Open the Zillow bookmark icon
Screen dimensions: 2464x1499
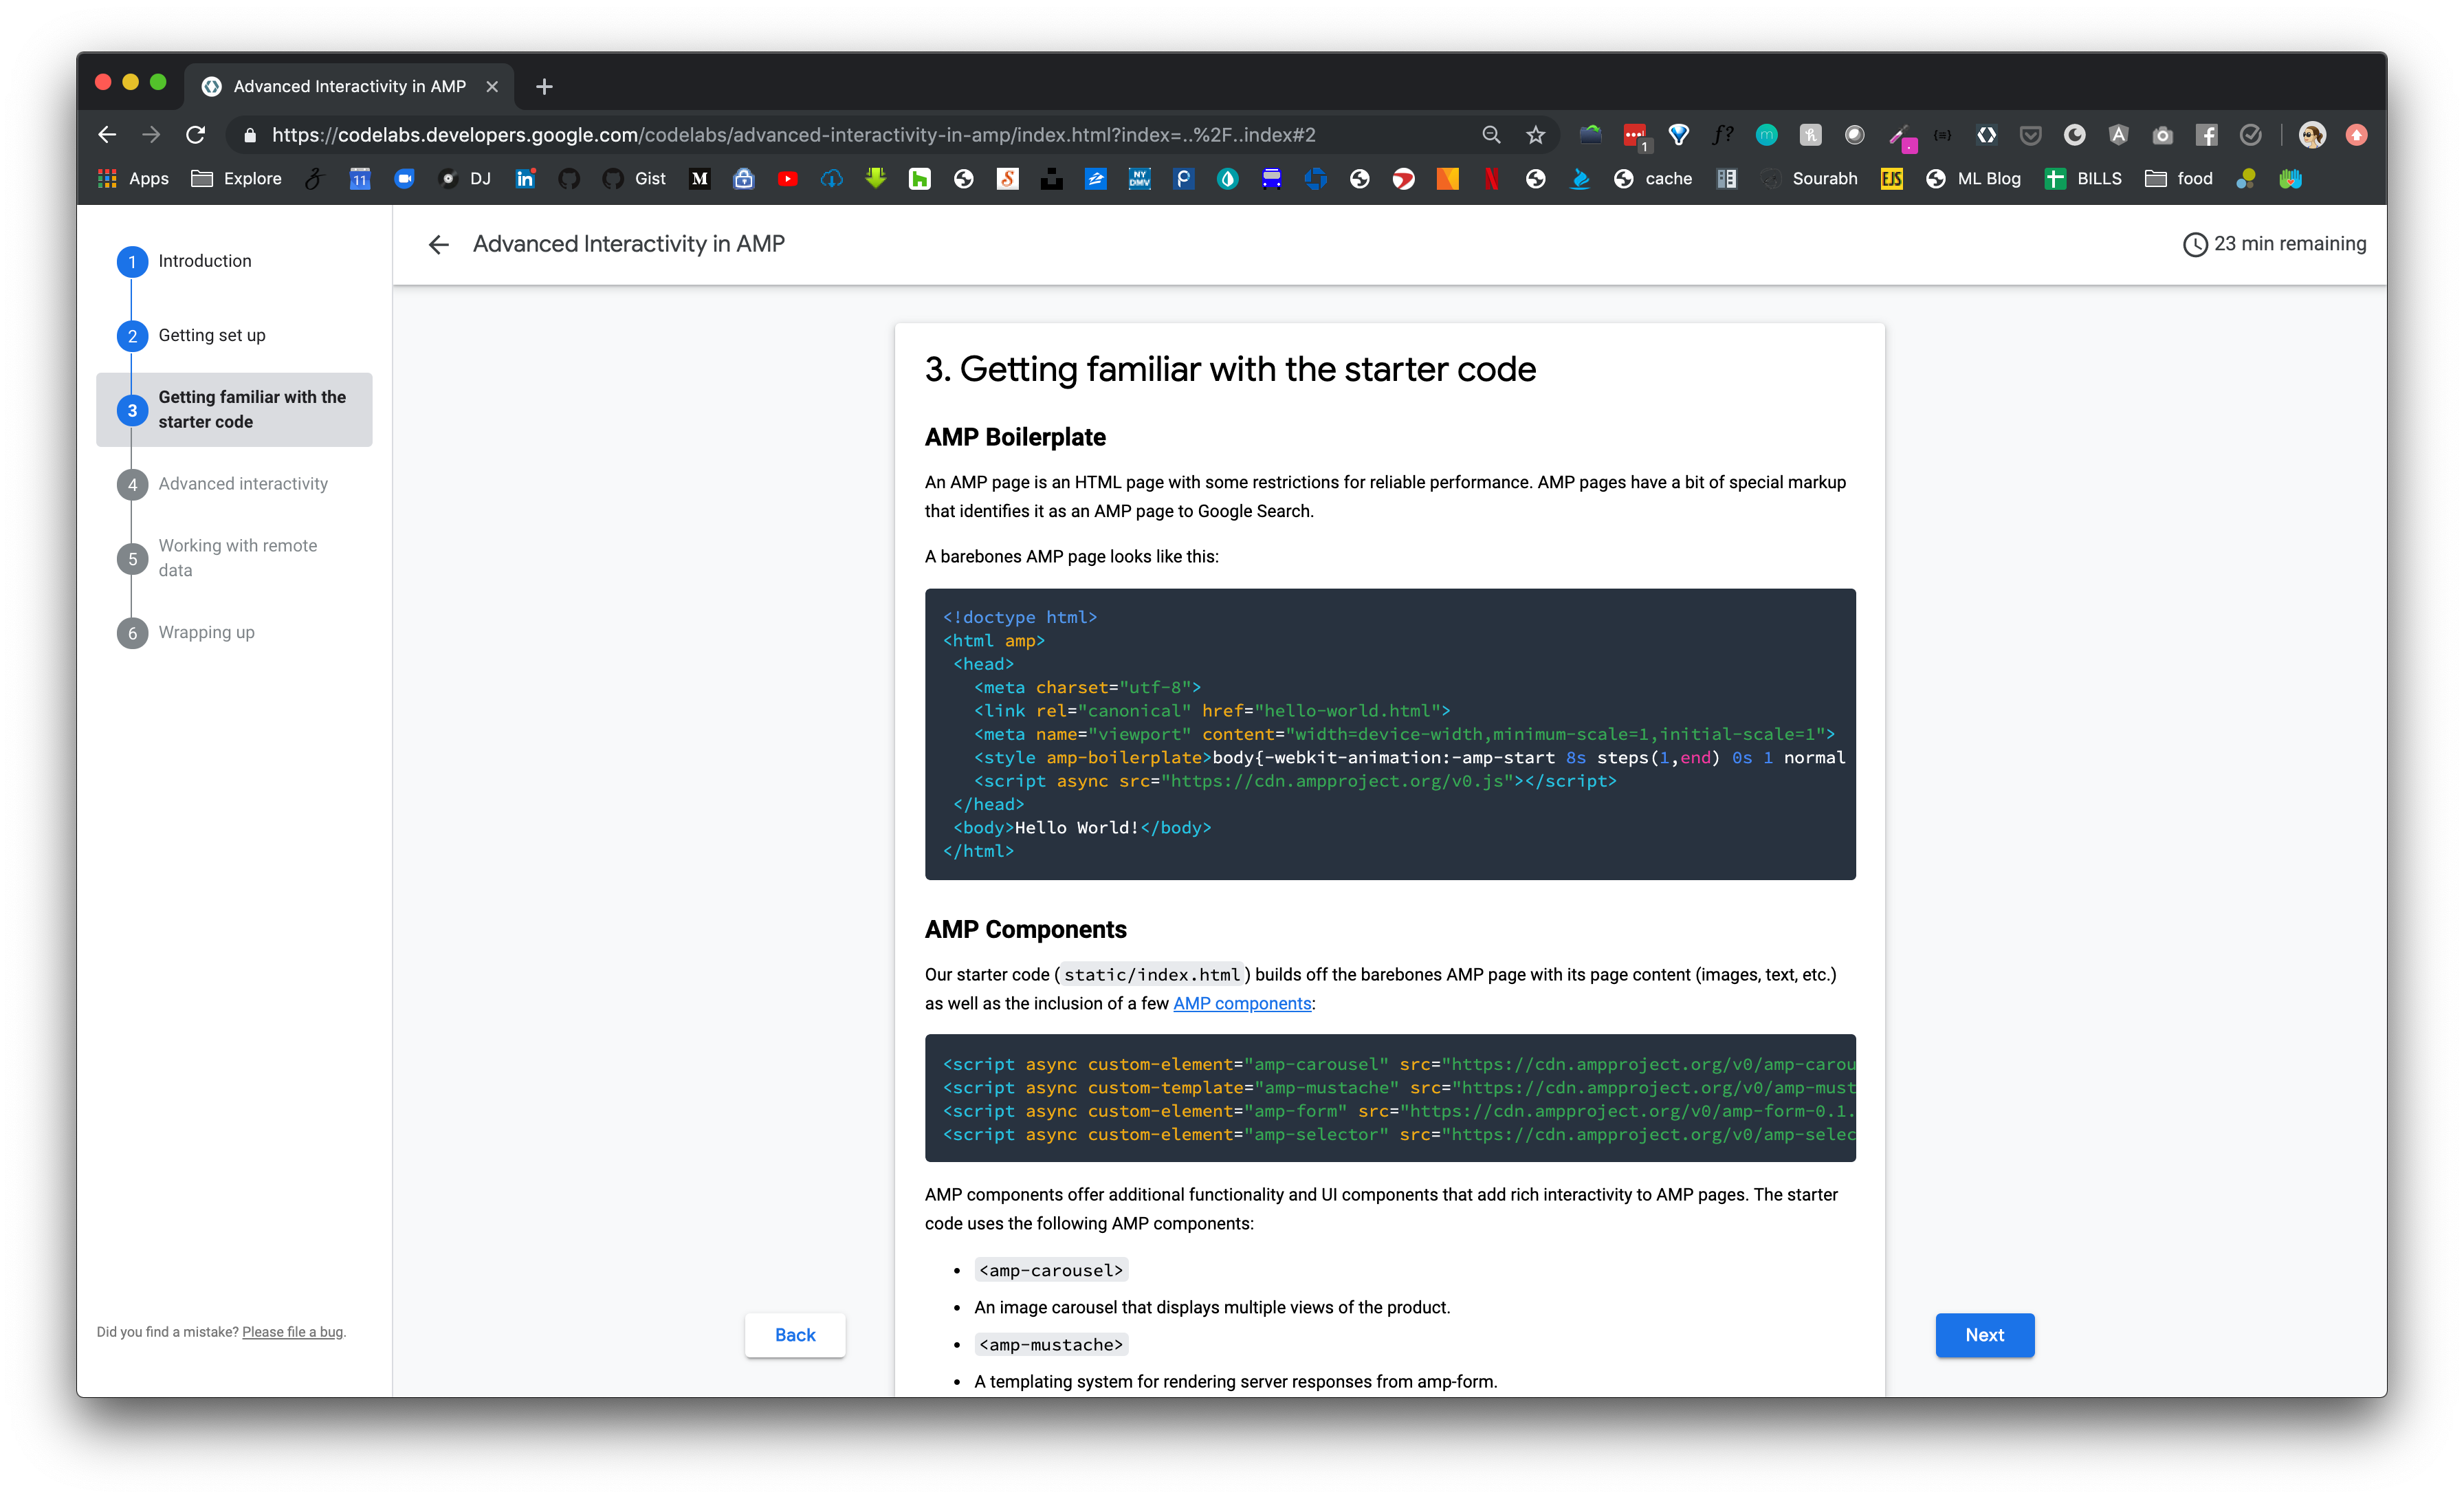[x=1096, y=179]
